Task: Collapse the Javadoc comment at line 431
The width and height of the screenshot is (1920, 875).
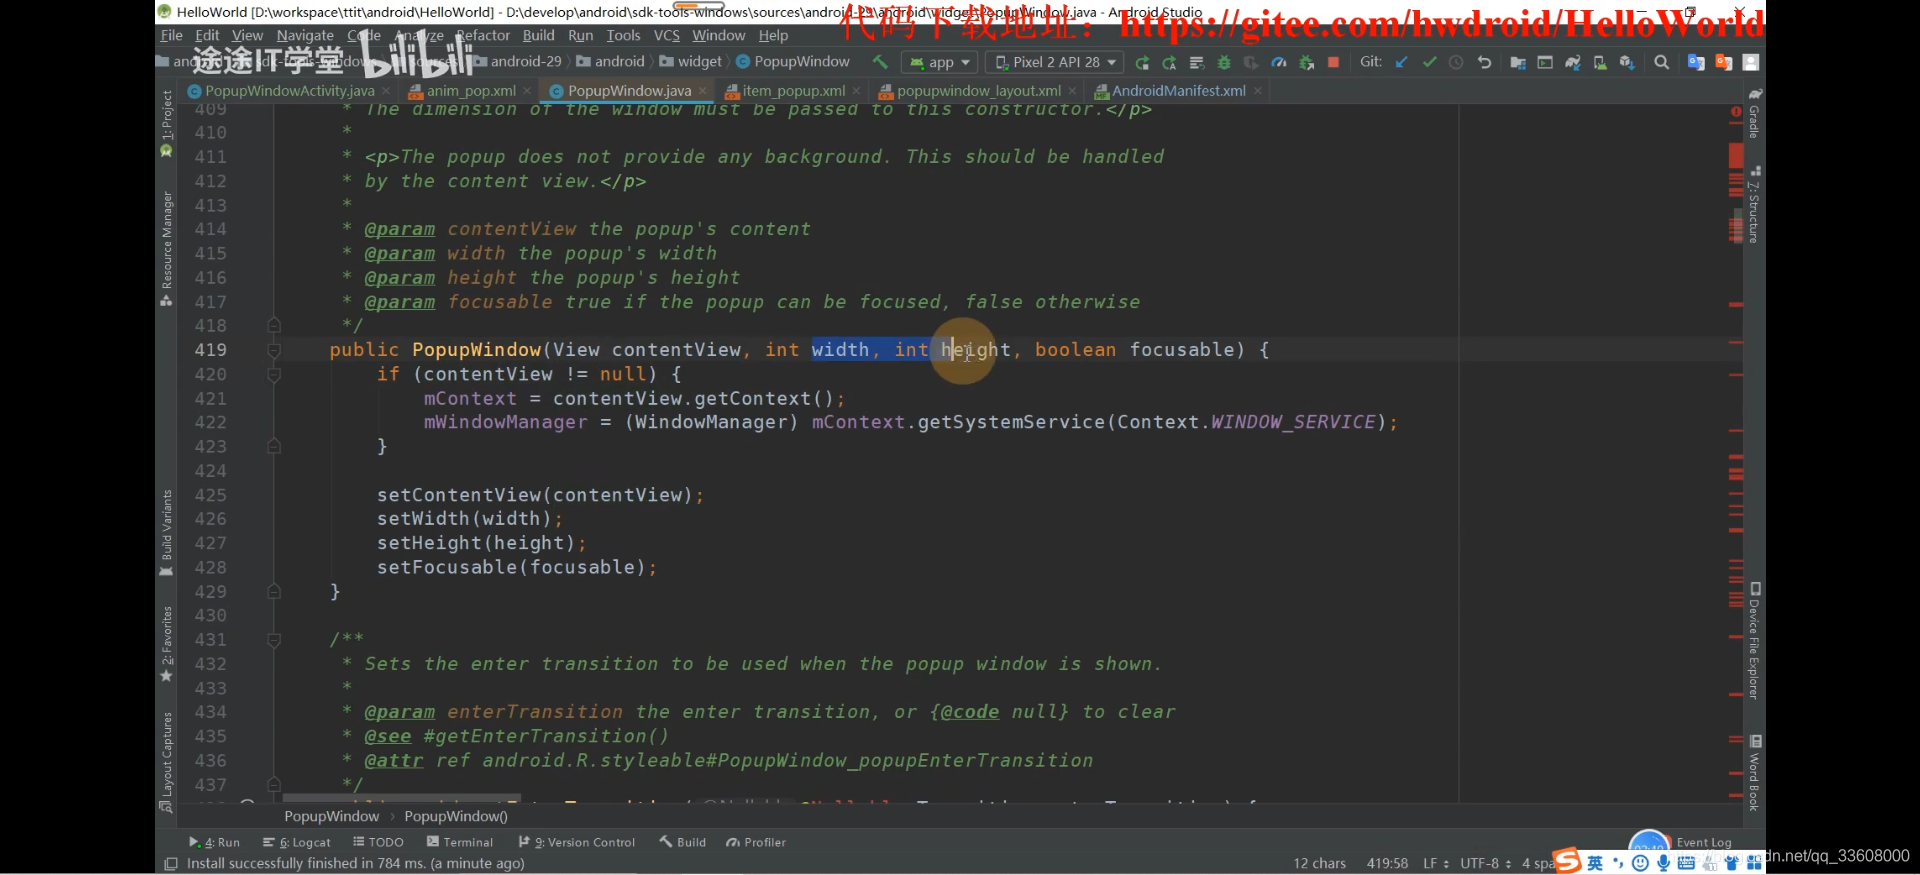Action: click(x=273, y=639)
